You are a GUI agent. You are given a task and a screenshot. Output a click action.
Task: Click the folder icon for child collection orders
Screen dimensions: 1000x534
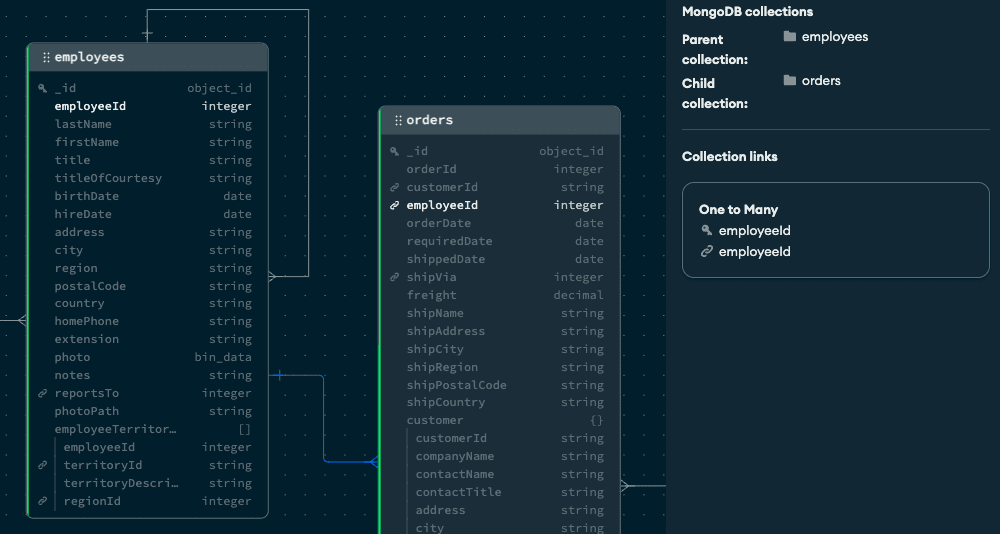(790, 81)
